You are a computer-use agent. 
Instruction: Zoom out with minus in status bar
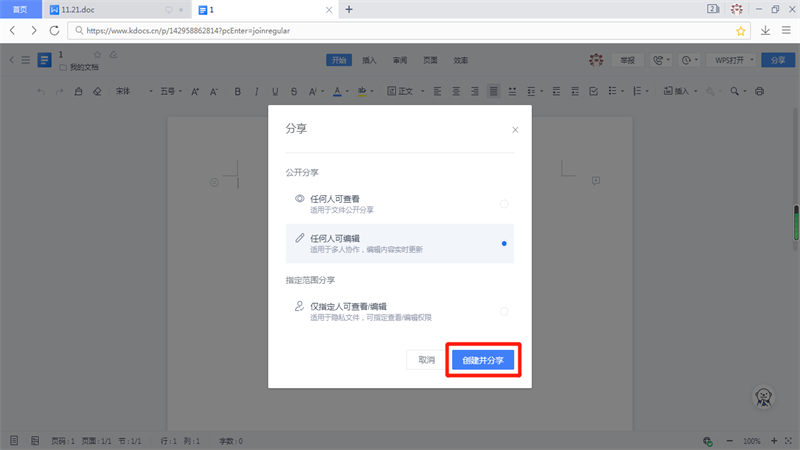730,441
